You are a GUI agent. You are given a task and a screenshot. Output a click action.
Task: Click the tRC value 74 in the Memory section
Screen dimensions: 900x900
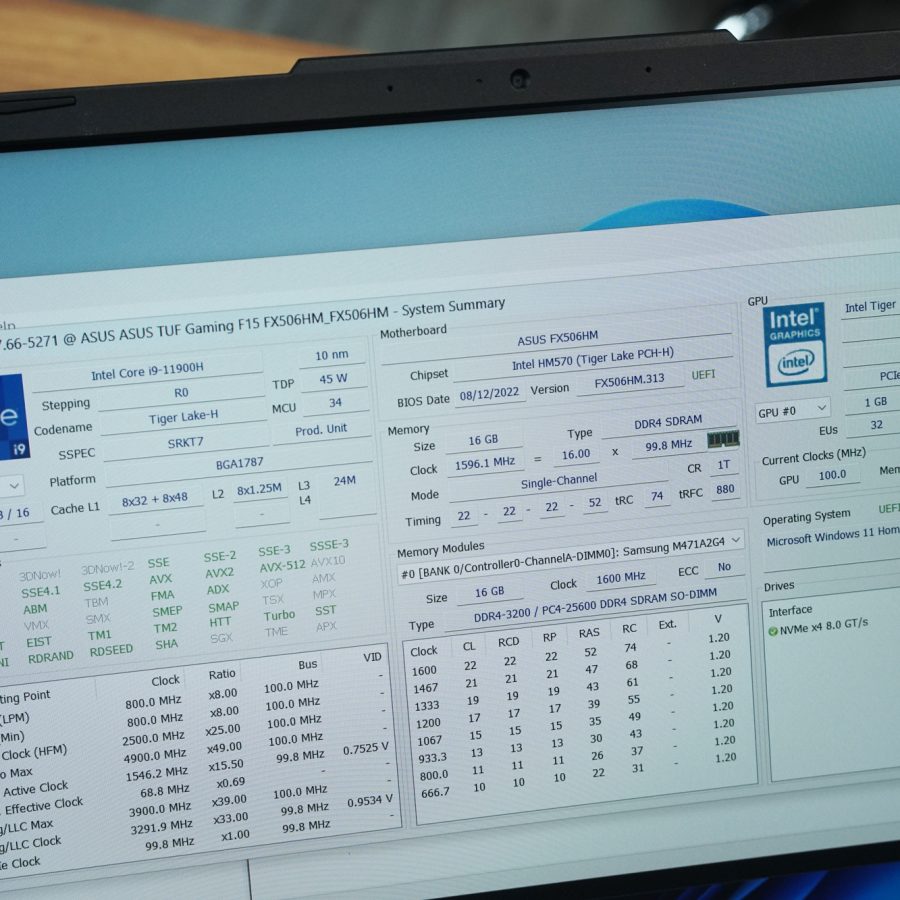pyautogui.click(x=657, y=496)
